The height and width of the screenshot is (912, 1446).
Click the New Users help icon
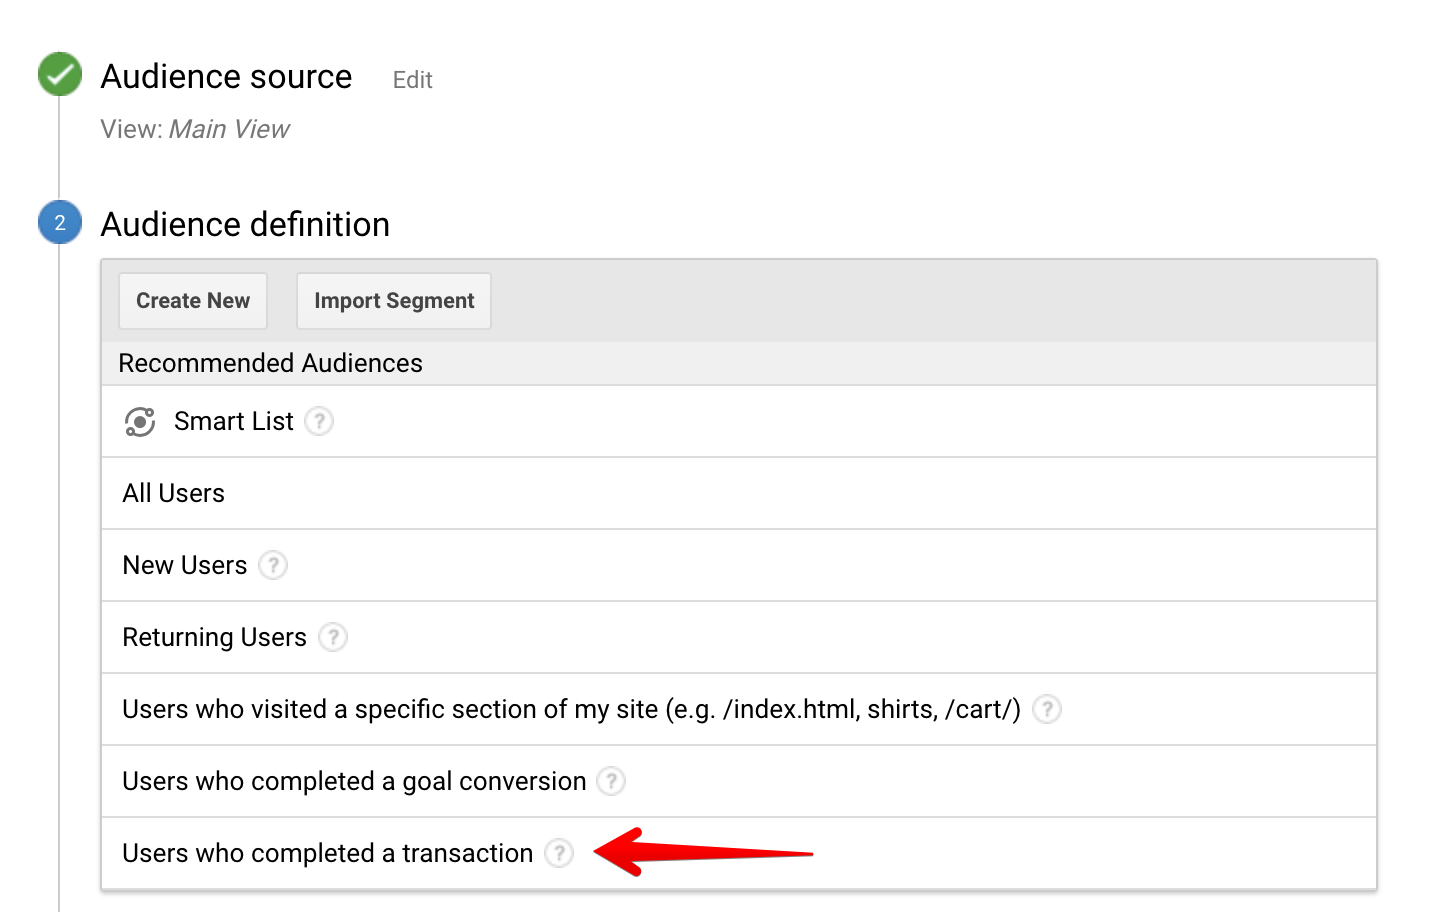tap(273, 565)
